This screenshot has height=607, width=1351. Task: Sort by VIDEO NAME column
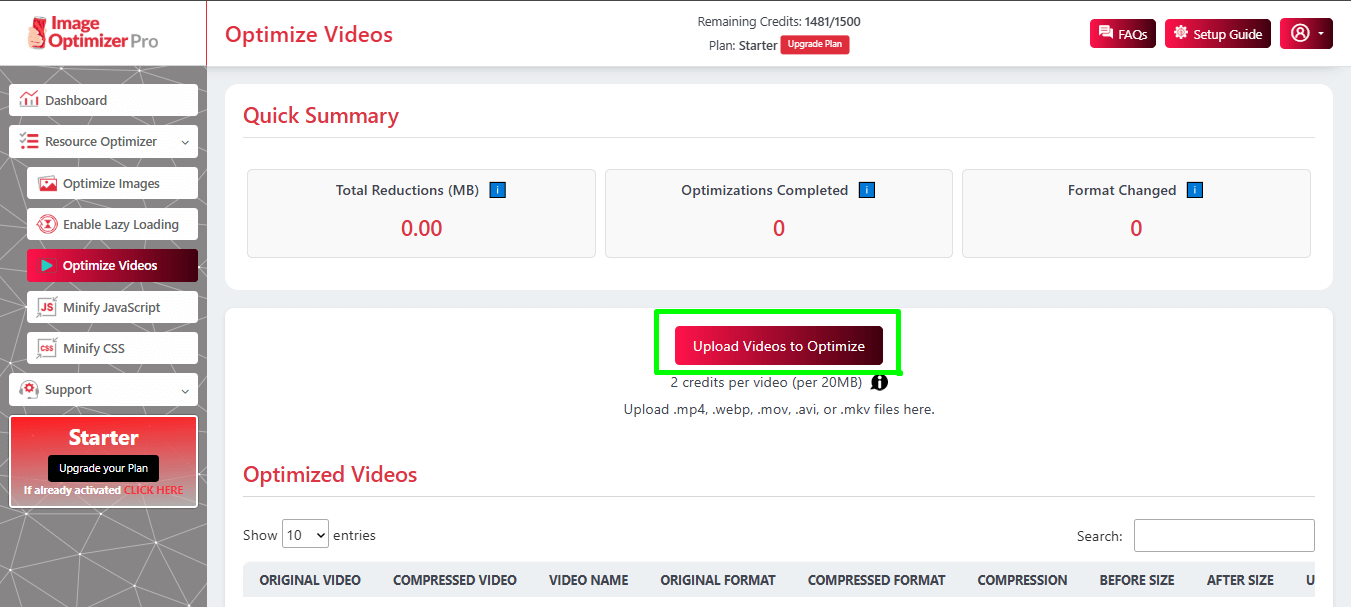(589, 580)
